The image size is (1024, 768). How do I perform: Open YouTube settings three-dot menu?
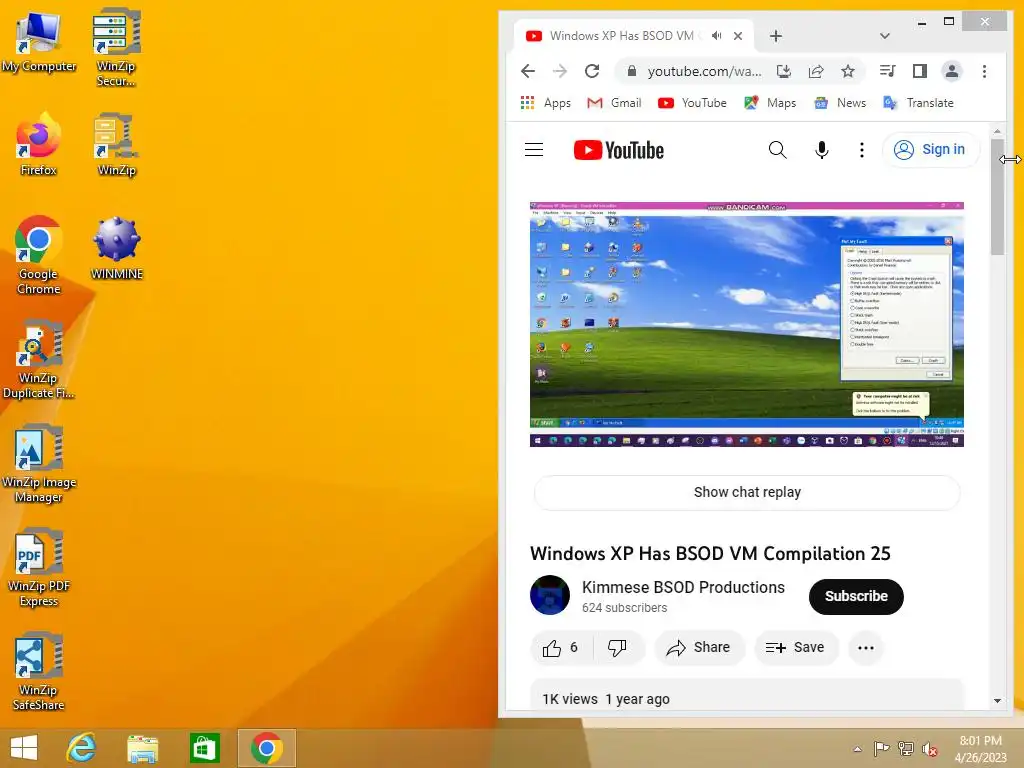pyautogui.click(x=861, y=150)
